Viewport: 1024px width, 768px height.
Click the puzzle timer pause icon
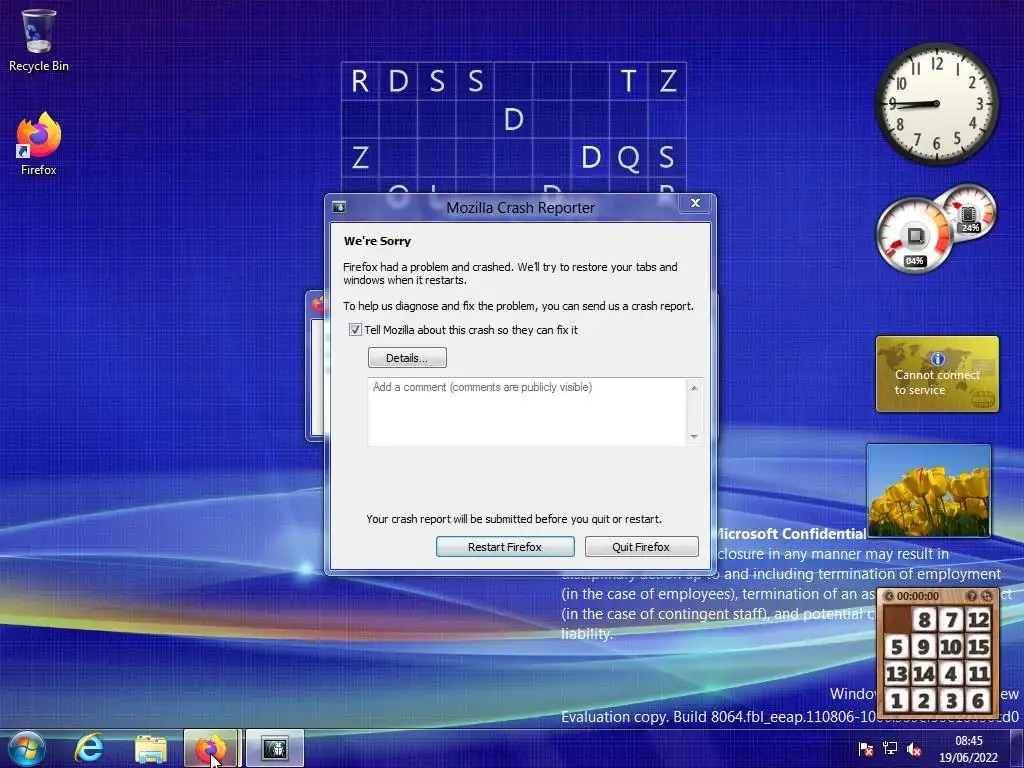click(x=889, y=596)
